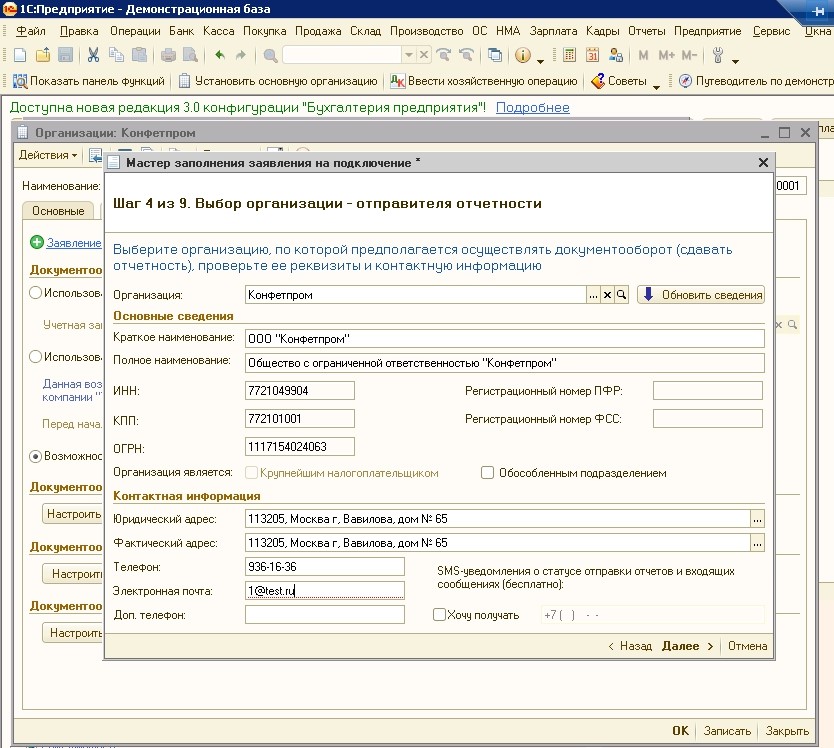
Task: Switch to the Основные tab
Action: [58, 211]
